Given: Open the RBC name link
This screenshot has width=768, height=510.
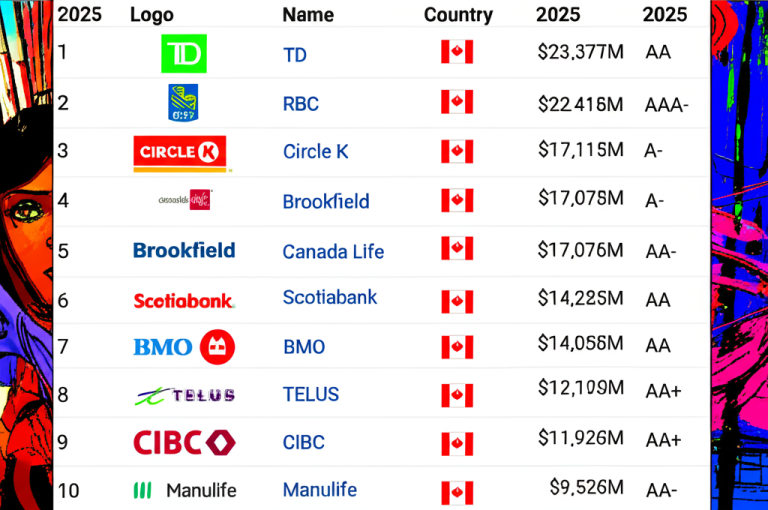Looking at the screenshot, I should (301, 104).
